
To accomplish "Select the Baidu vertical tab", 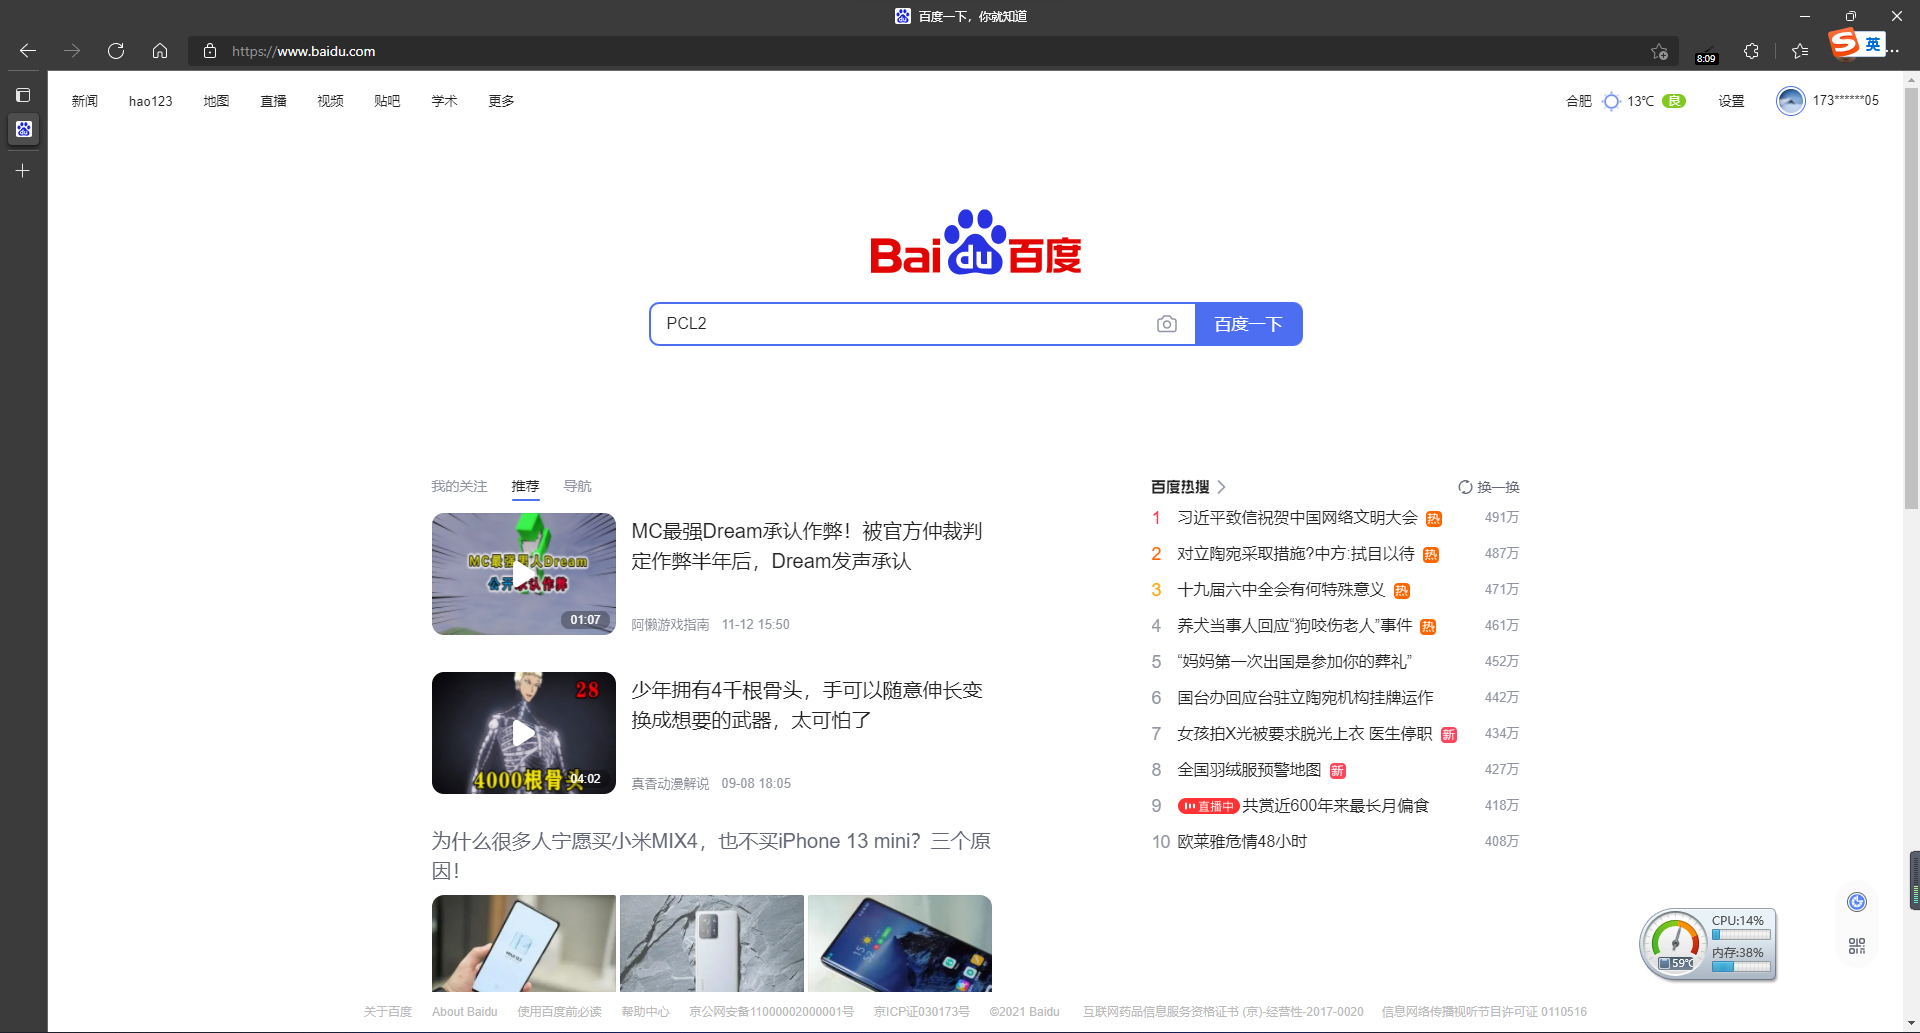I will coord(23,129).
